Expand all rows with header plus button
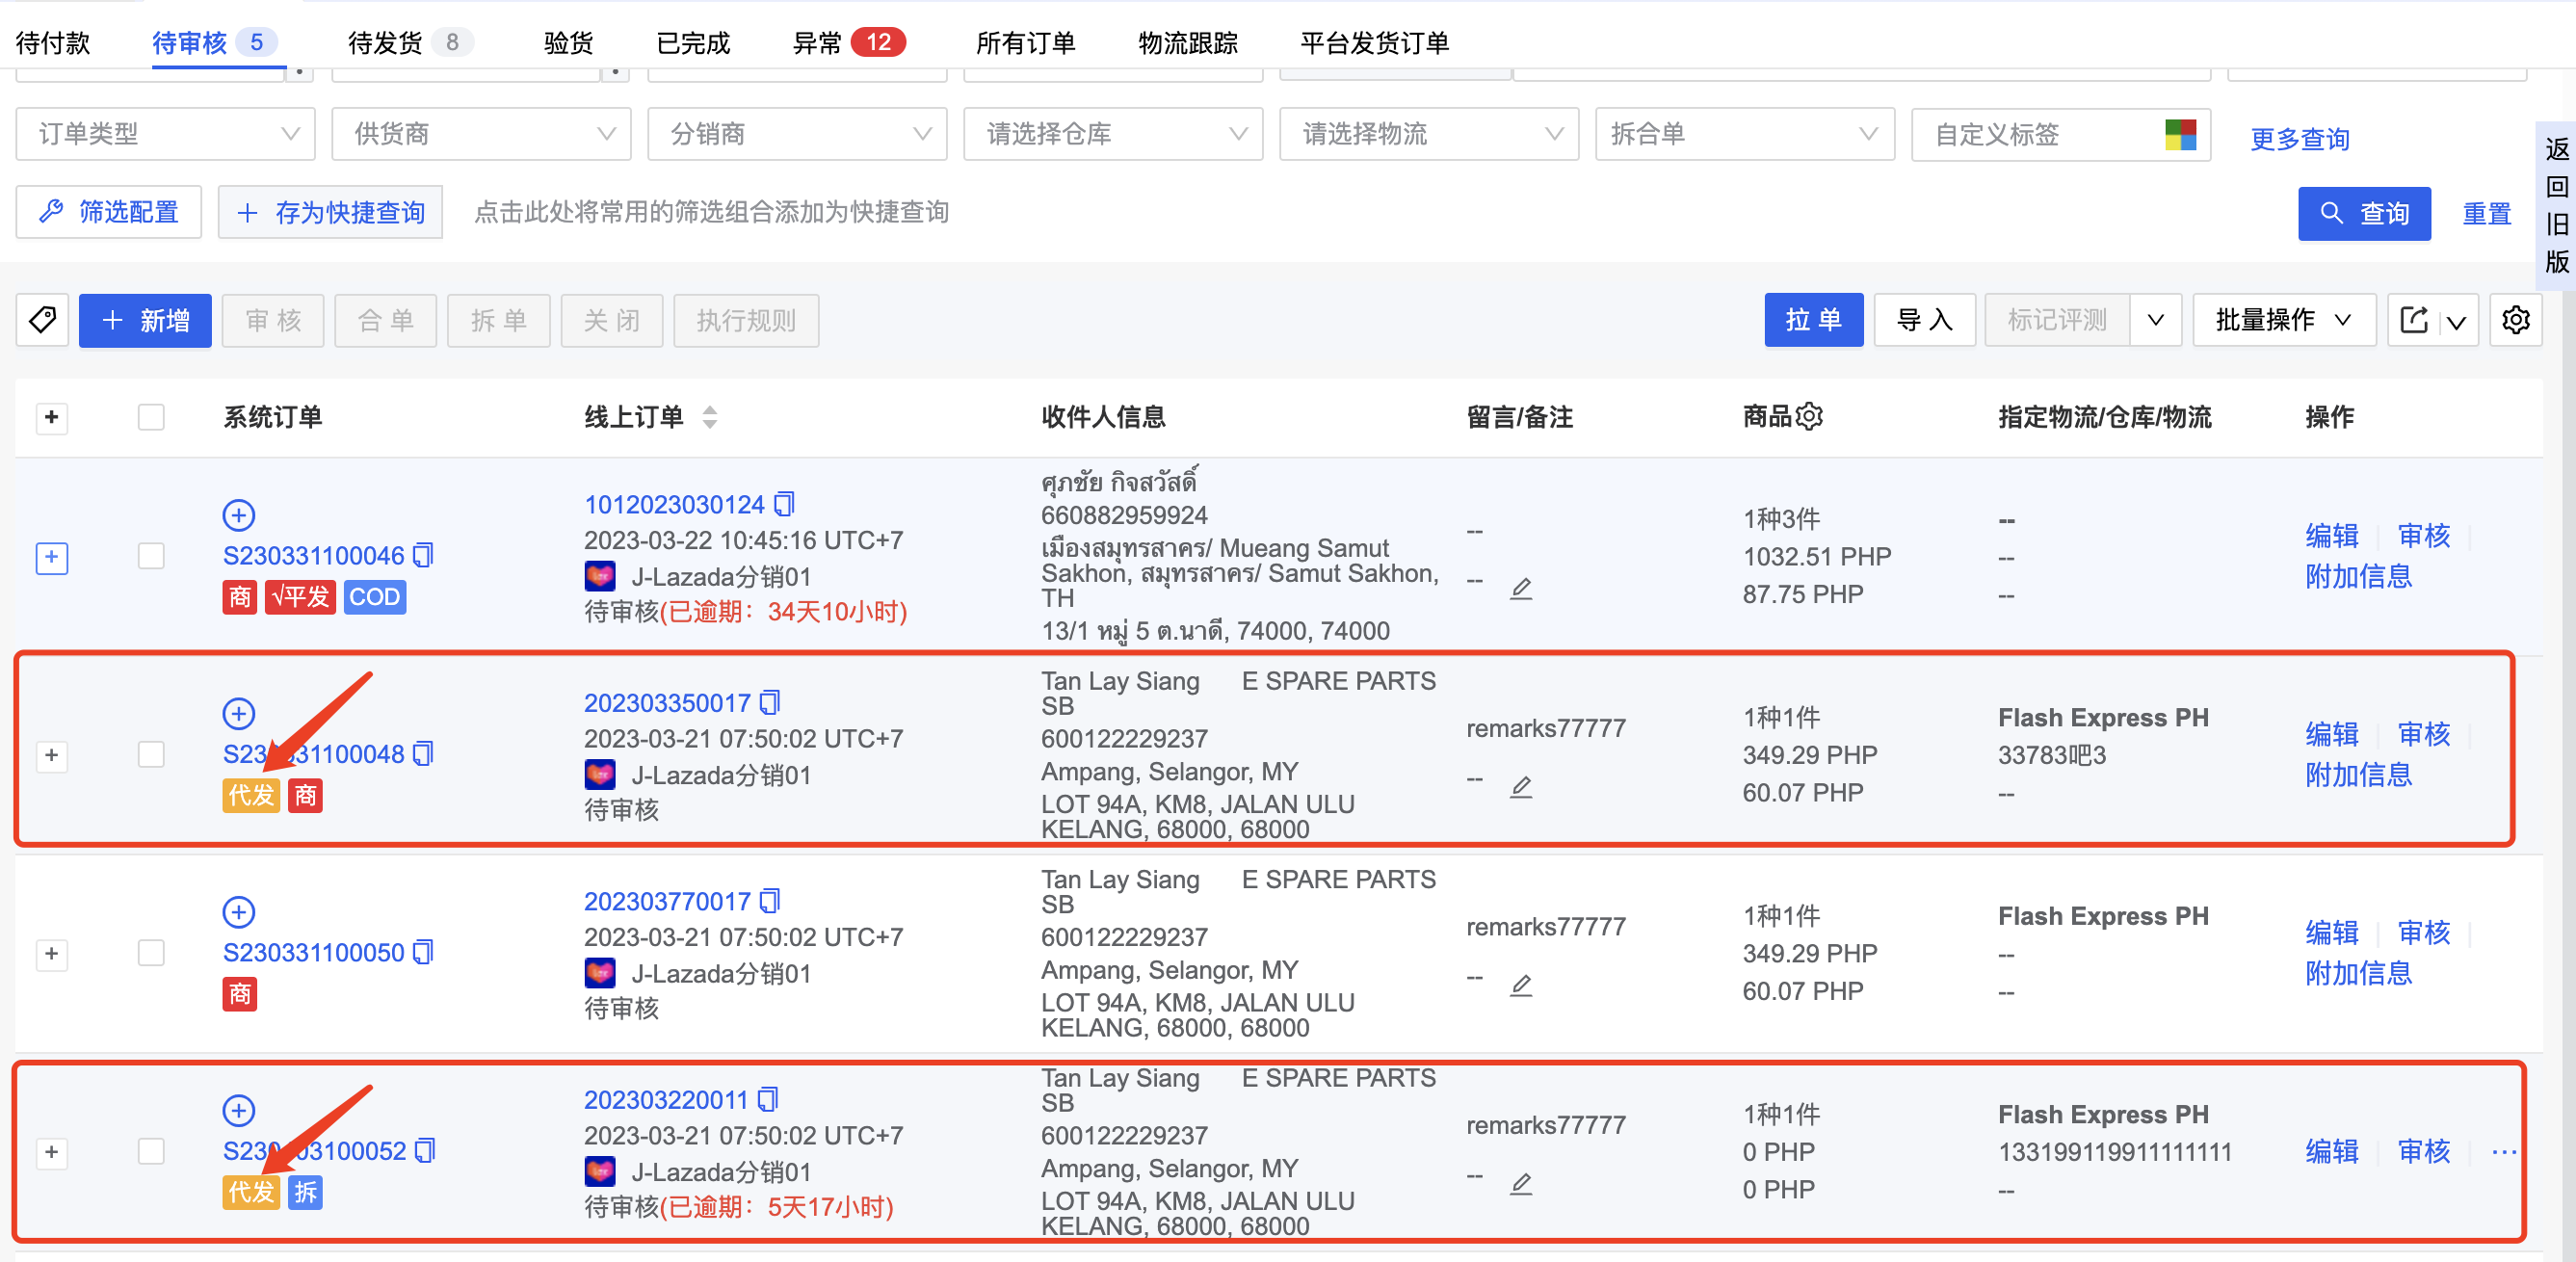Image resolution: width=2576 pixels, height=1262 pixels. (x=52, y=417)
